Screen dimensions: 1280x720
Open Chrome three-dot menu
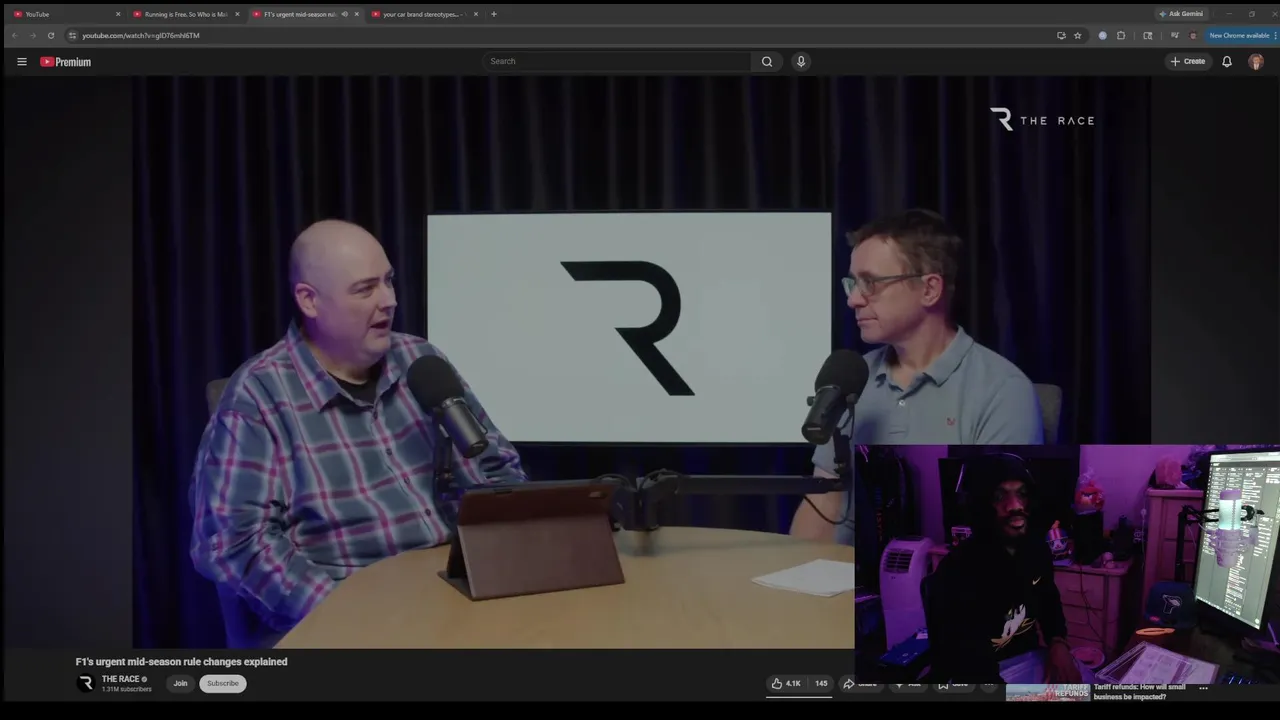click(1275, 35)
